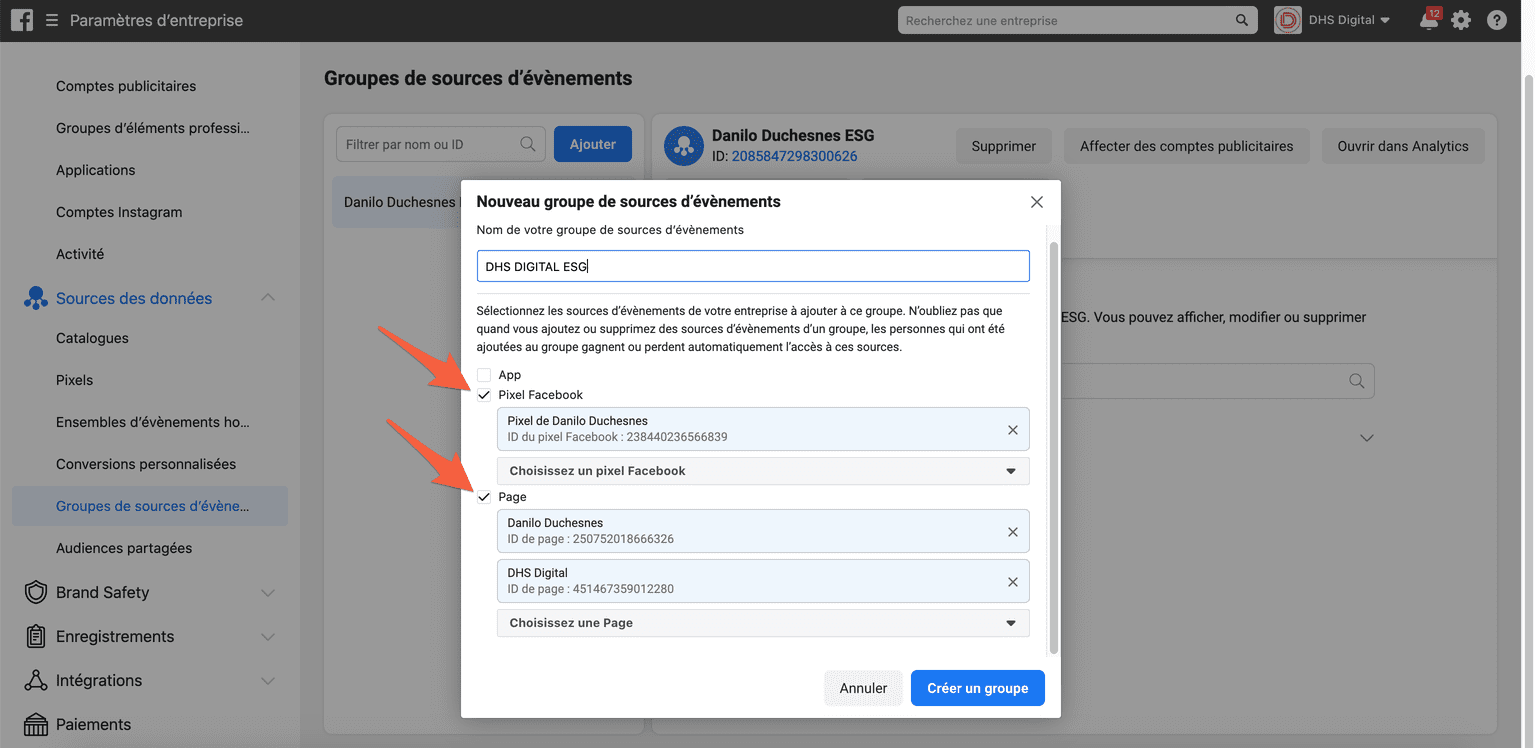Image resolution: width=1535 pixels, height=748 pixels.
Task: Uncheck the Pixel Facebook checkbox
Action: 484,395
